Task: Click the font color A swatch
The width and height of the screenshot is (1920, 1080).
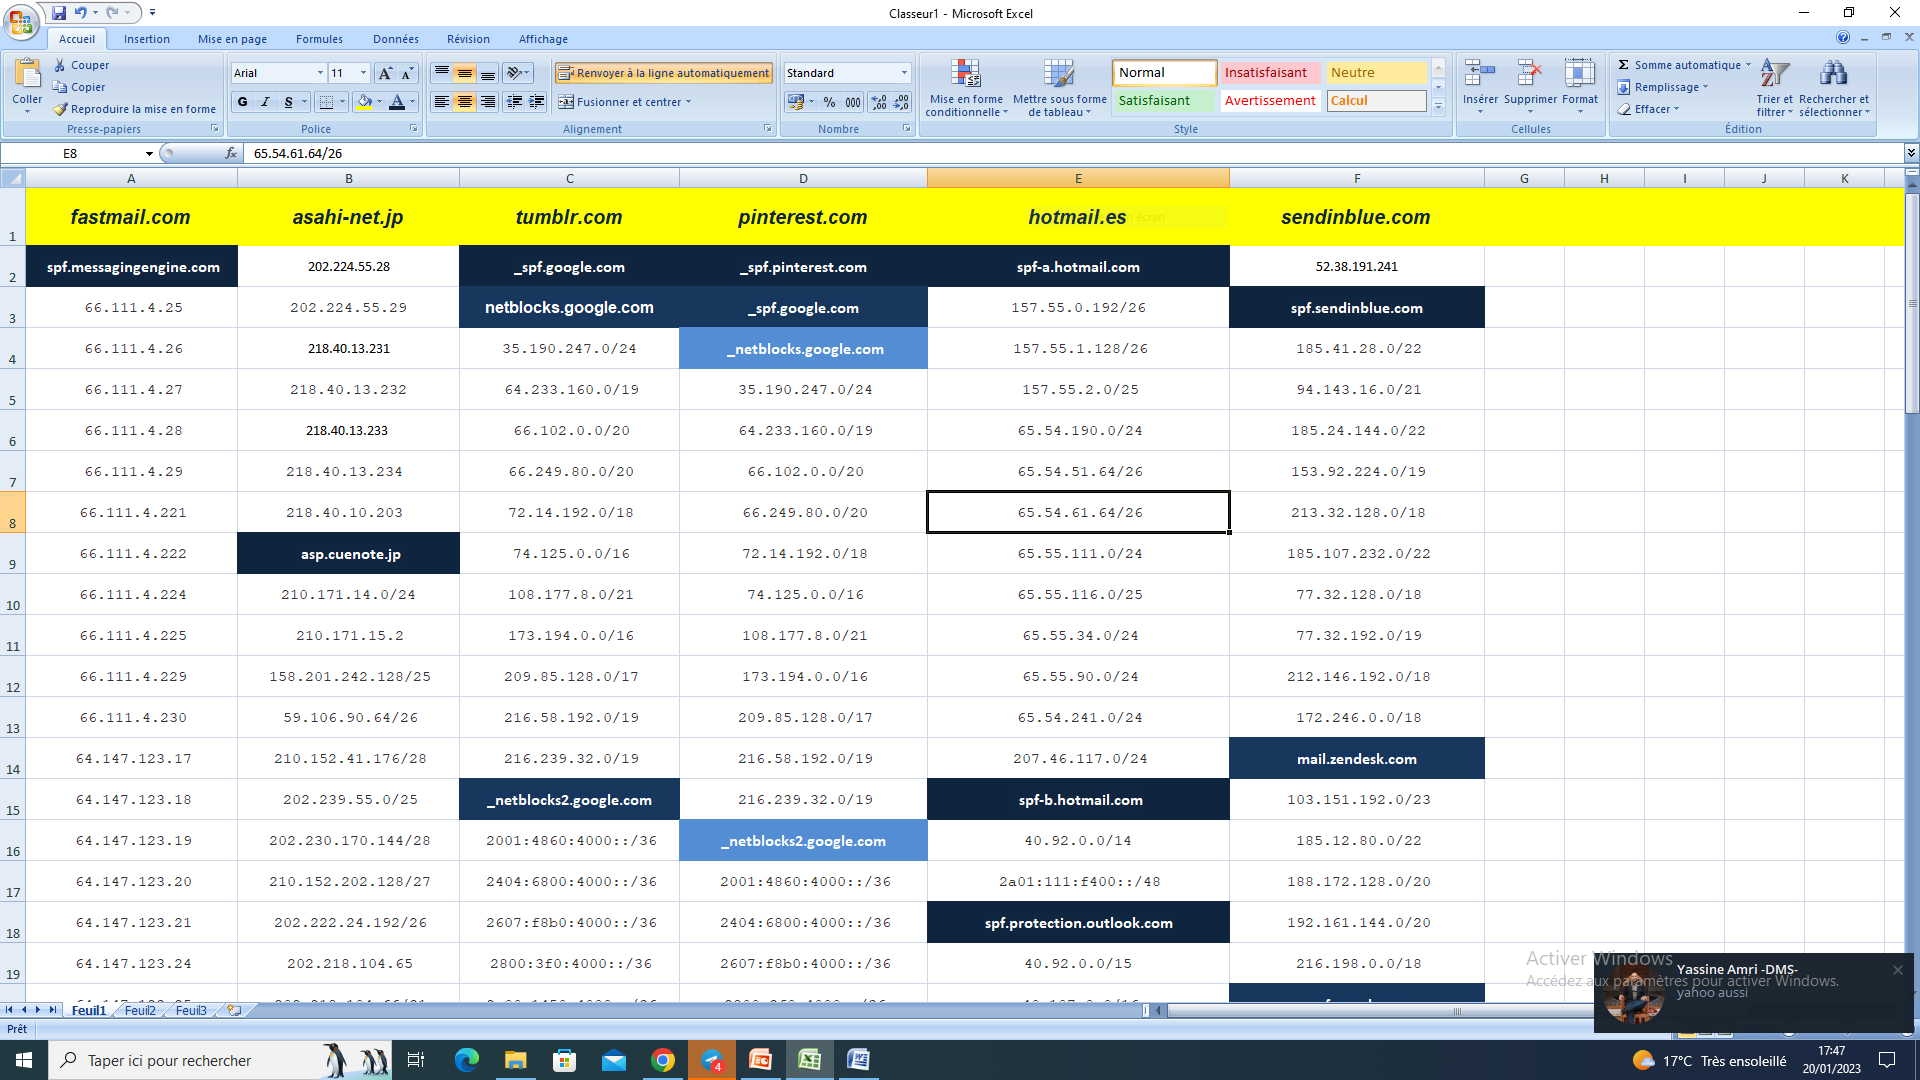Action: coord(397,102)
